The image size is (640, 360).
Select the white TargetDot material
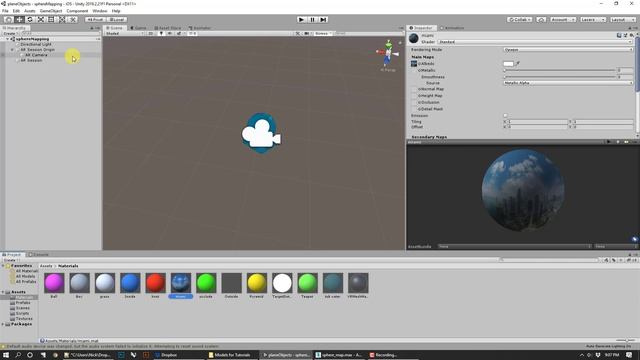(282, 285)
